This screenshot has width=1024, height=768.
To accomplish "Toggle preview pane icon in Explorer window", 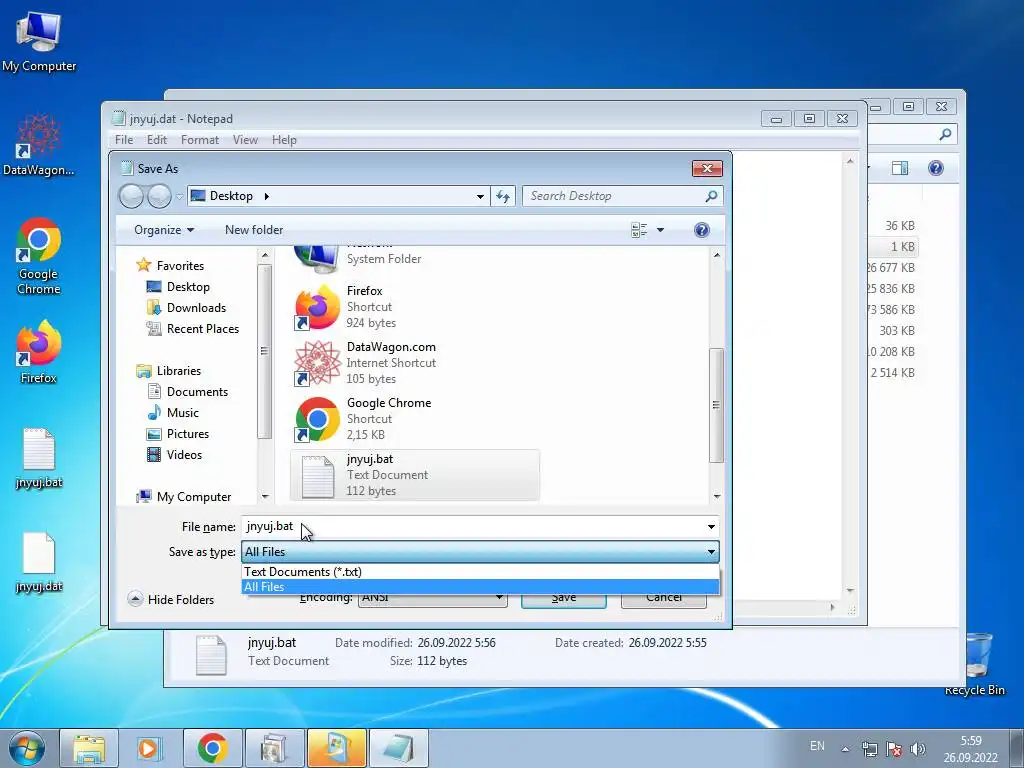I will click(x=899, y=168).
